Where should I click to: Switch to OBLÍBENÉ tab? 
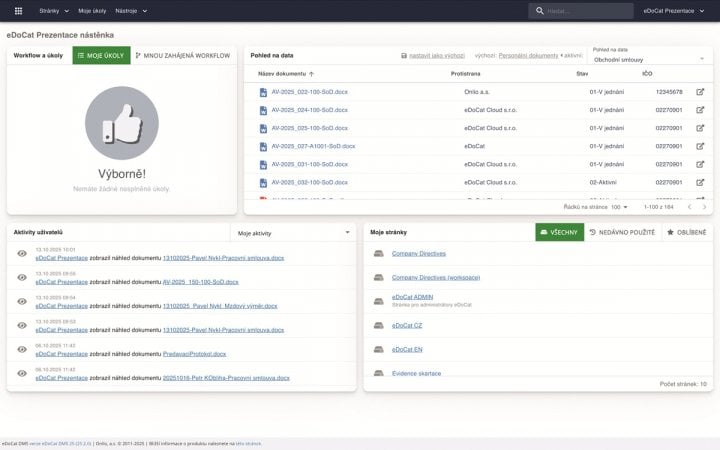[x=686, y=232]
